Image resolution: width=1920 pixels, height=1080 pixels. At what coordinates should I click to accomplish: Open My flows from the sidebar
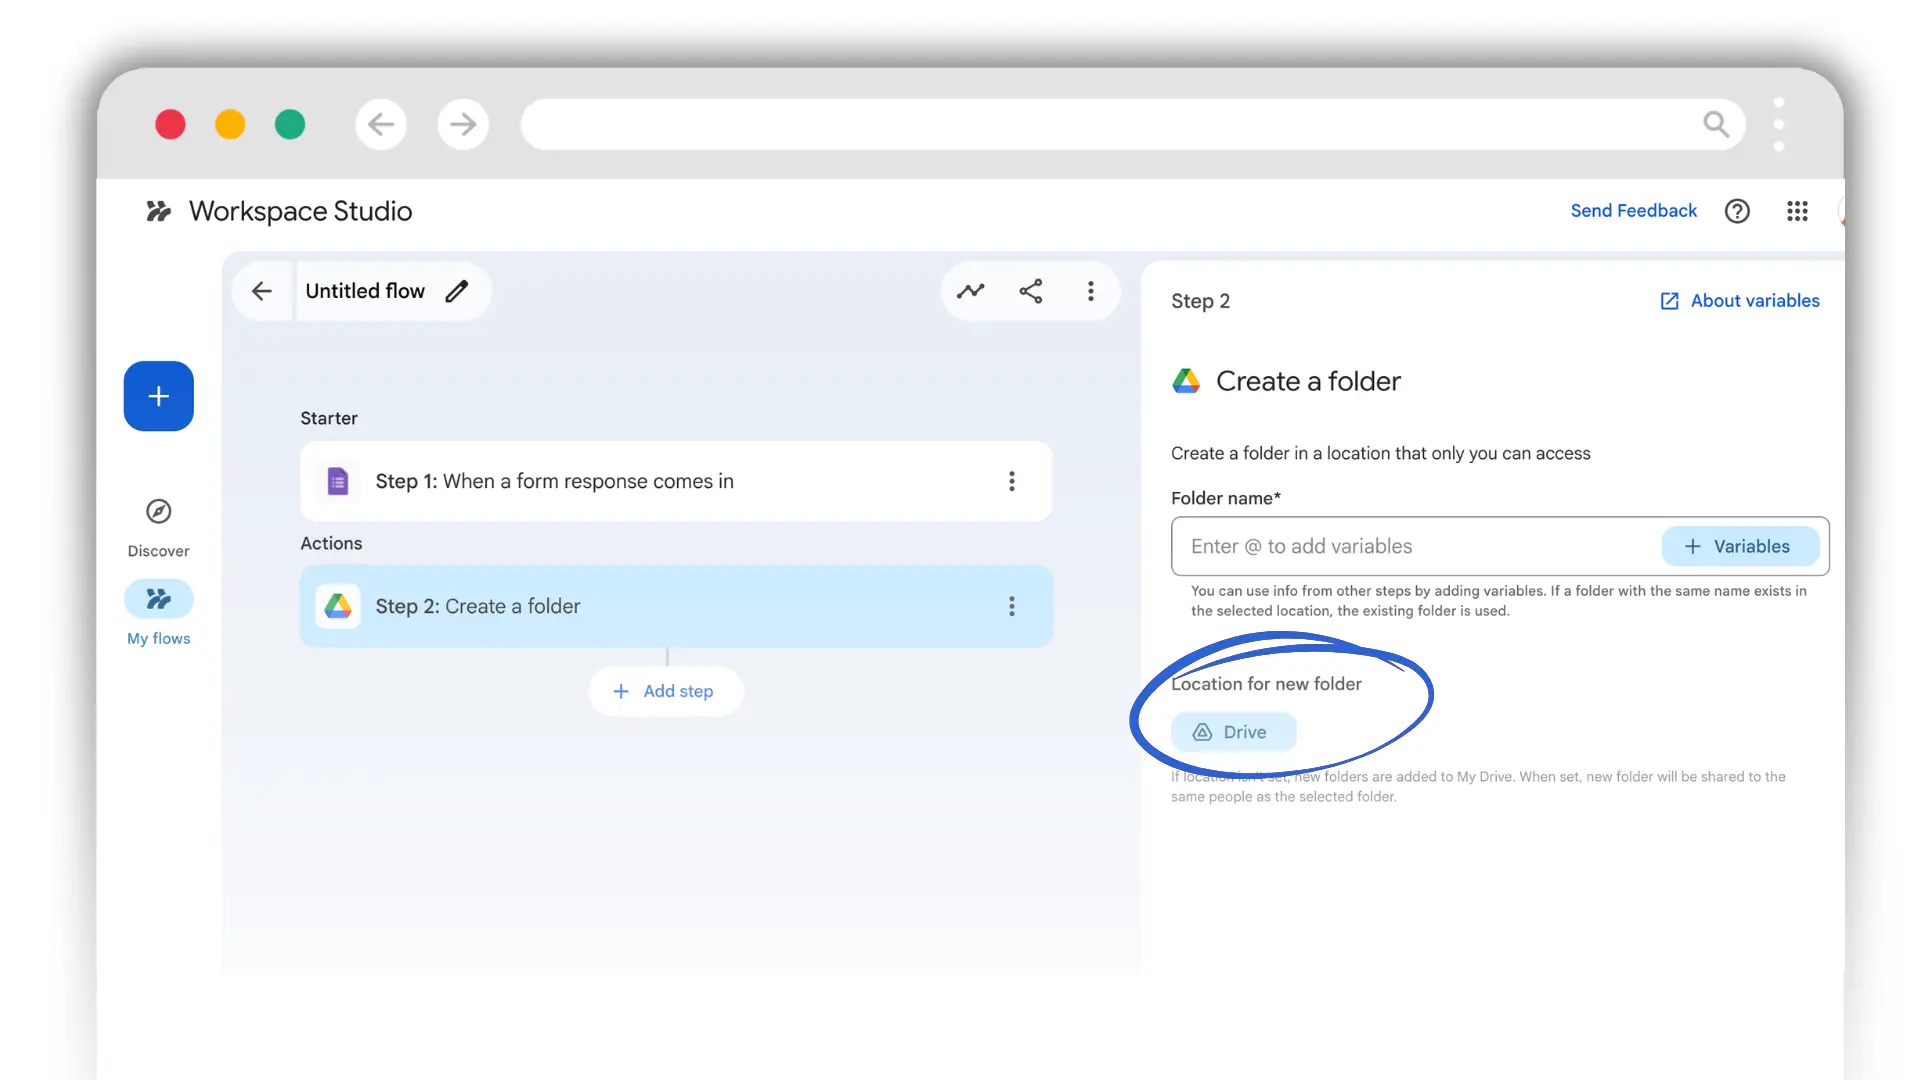click(x=158, y=598)
